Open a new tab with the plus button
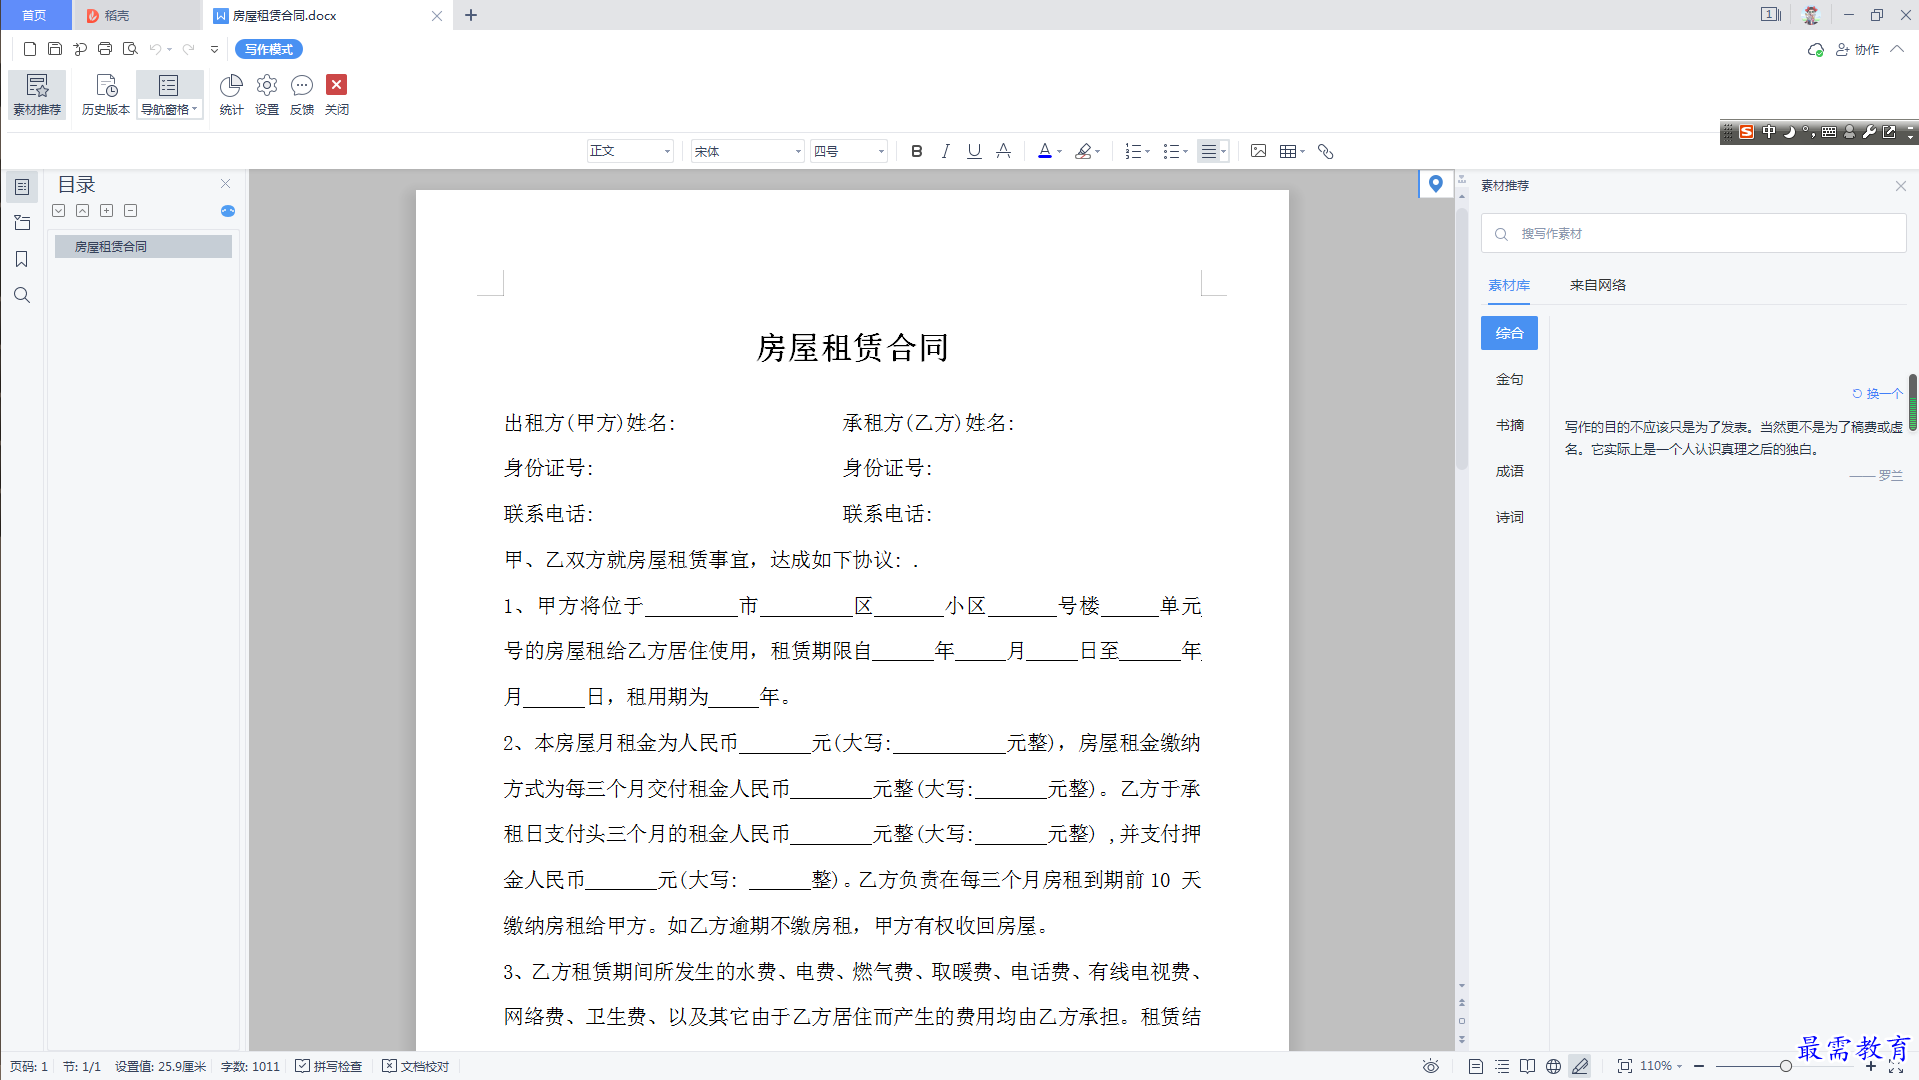Viewport: 1919px width, 1080px height. pos(471,15)
